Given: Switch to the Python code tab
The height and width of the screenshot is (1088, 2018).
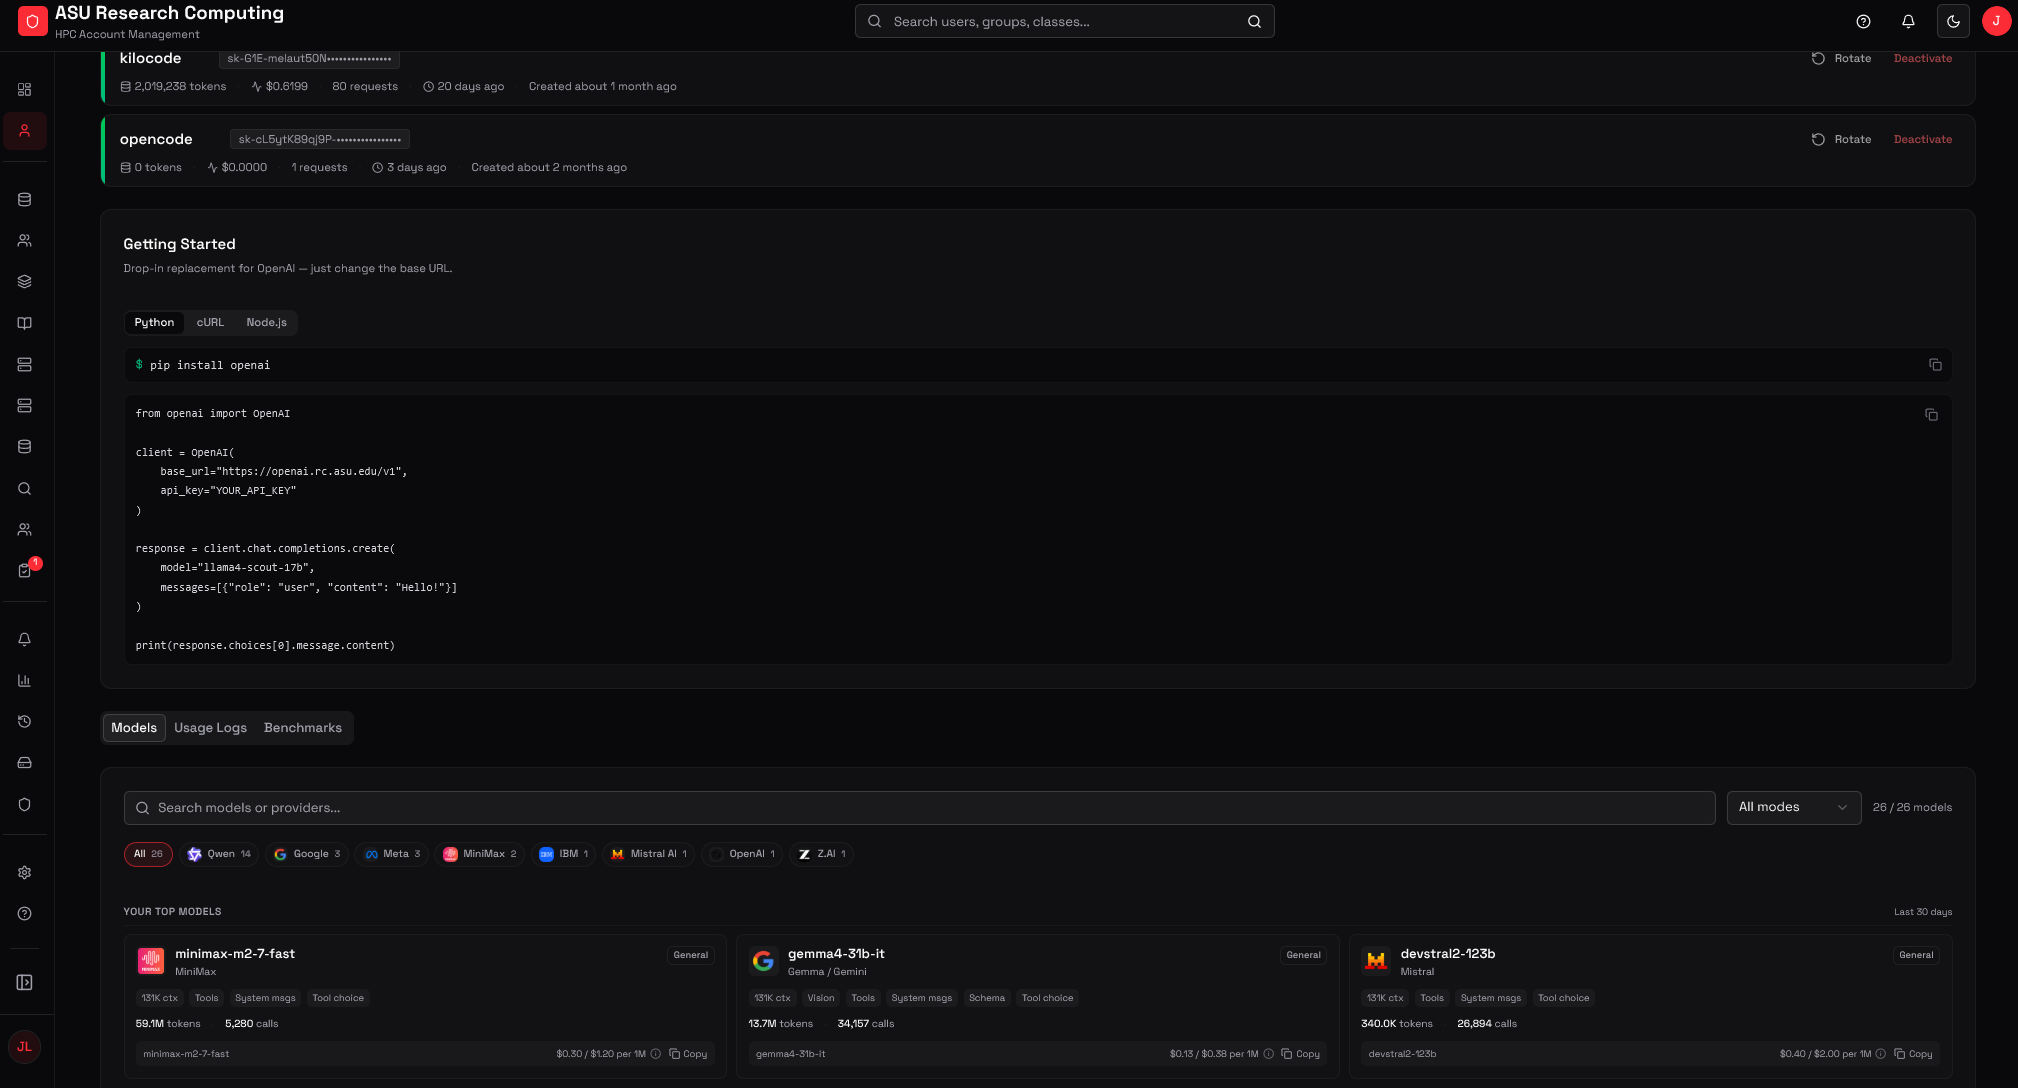Looking at the screenshot, I should pos(154,322).
